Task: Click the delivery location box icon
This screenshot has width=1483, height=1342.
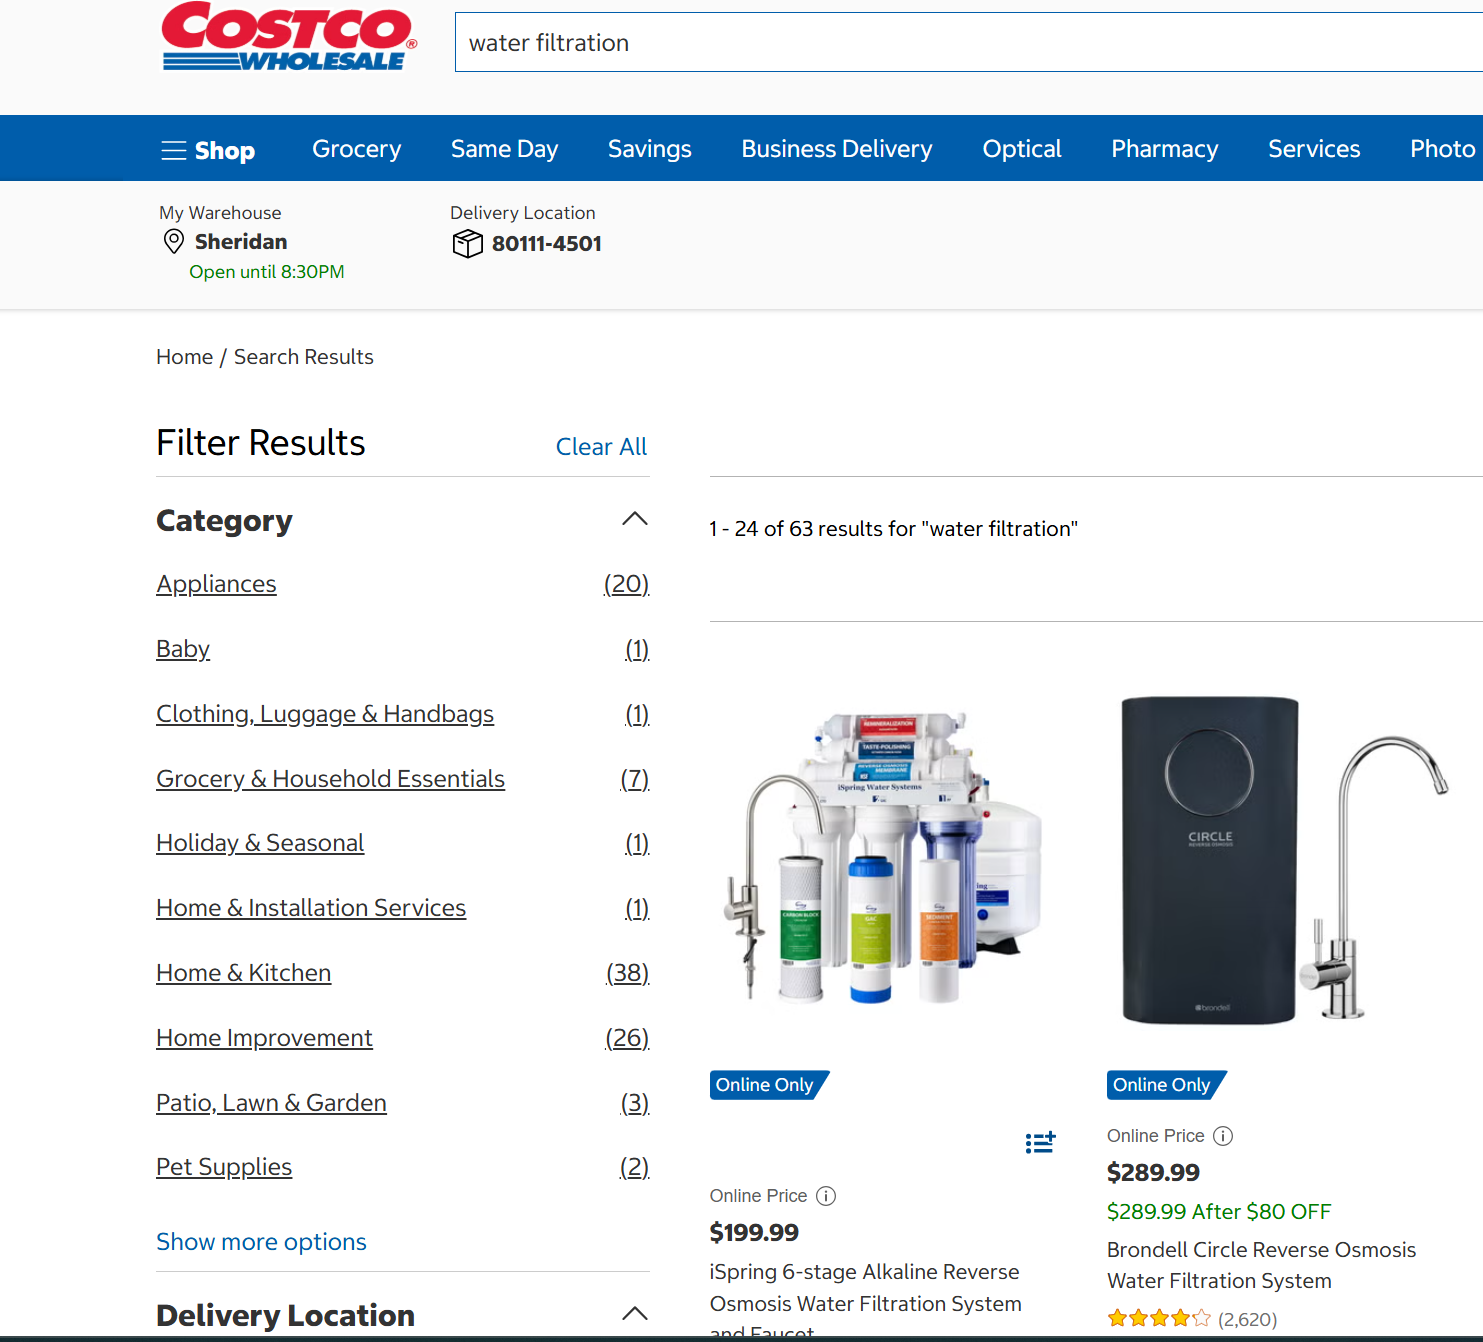Action: coord(467,243)
